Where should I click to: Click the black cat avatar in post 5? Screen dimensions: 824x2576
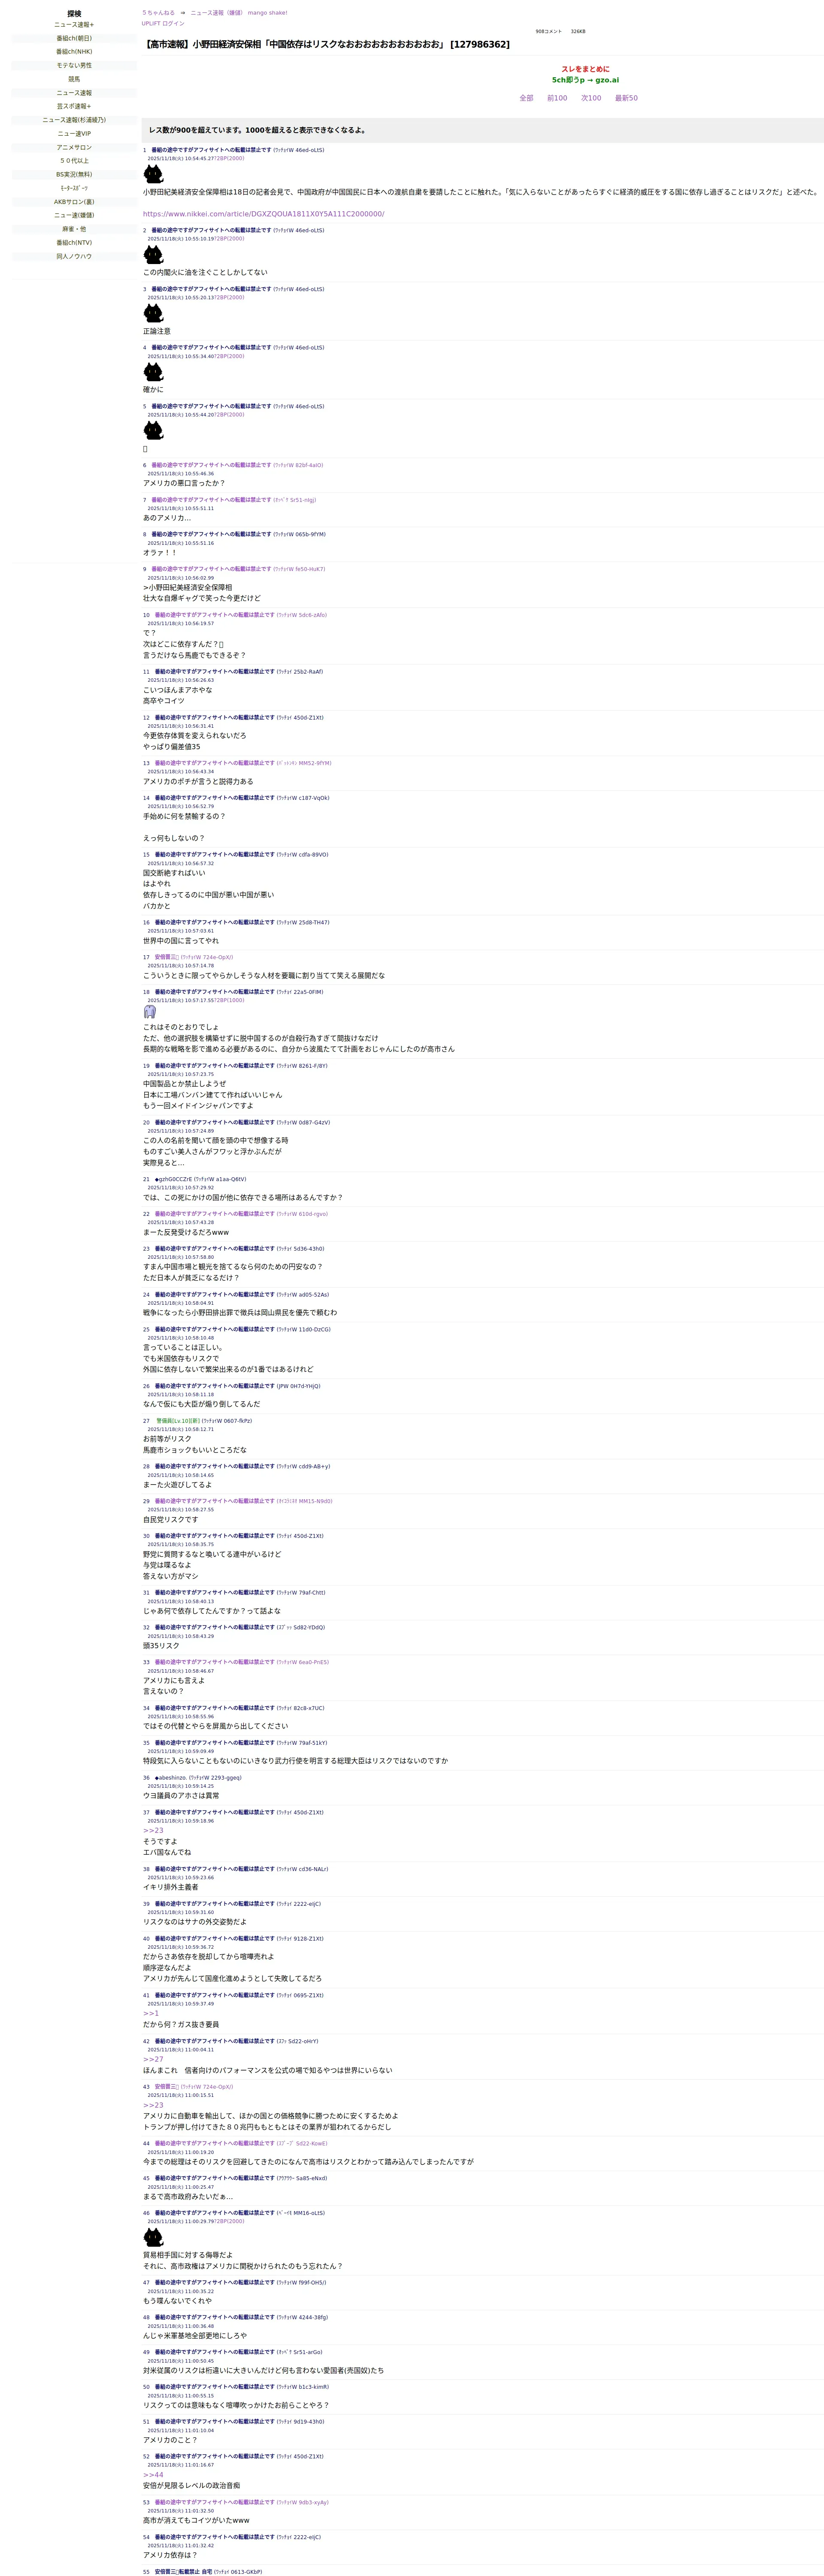[x=153, y=430]
